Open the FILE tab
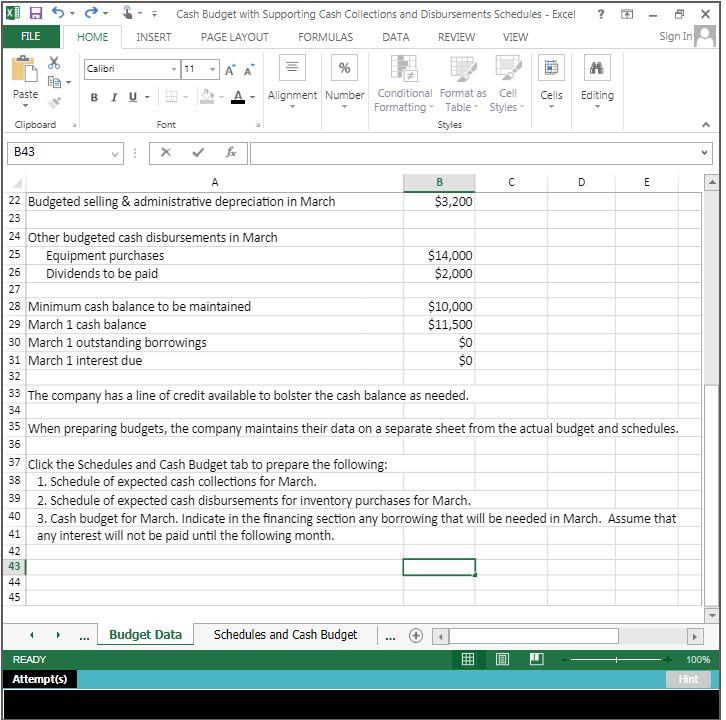This screenshot has width=726, height=720. [x=31, y=36]
